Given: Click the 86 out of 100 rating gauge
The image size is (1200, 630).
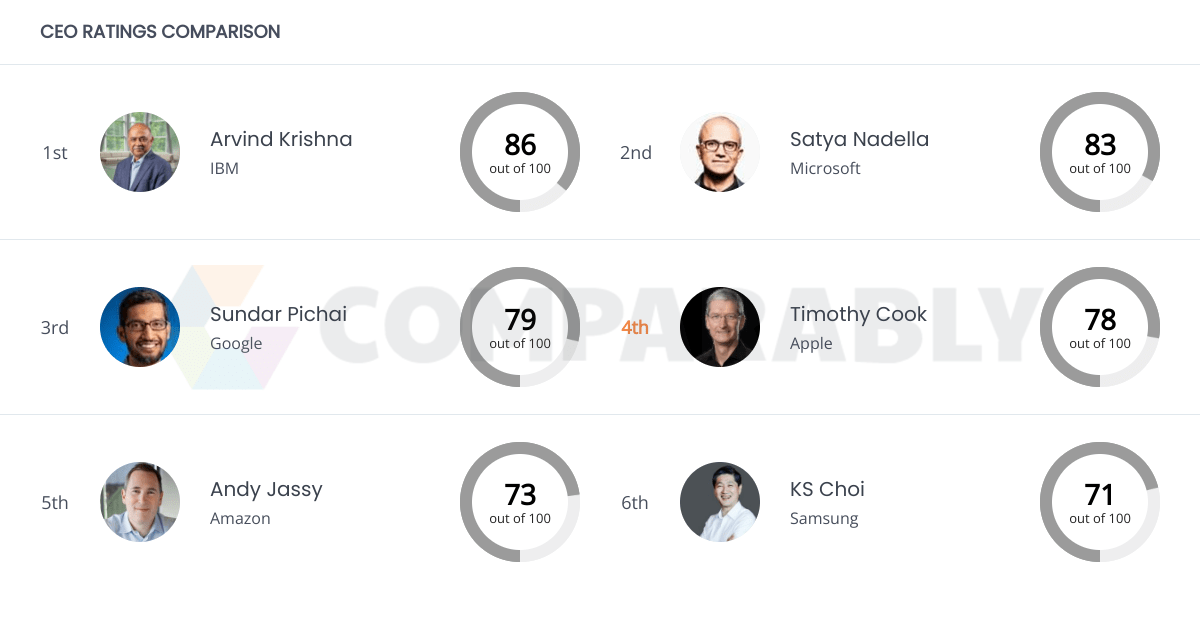Looking at the screenshot, I should tap(520, 152).
